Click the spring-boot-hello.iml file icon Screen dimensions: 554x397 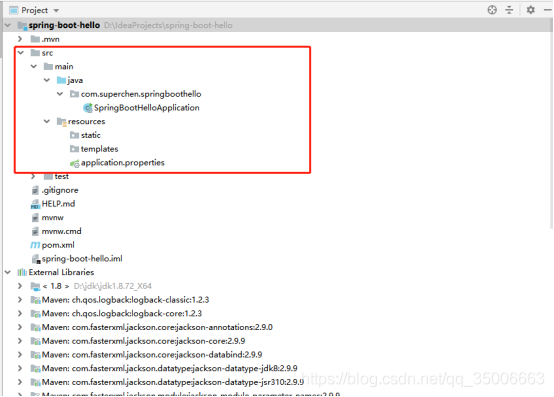point(36,259)
